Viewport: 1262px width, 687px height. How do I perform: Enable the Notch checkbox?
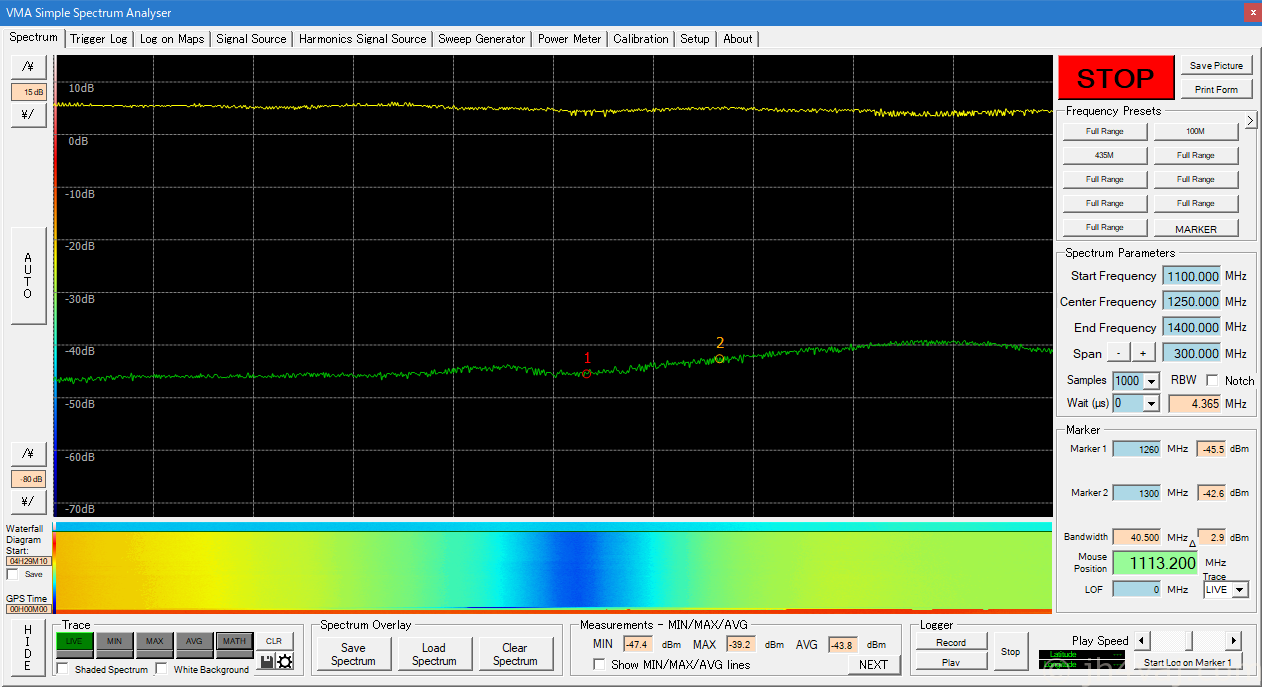pyautogui.click(x=1212, y=380)
